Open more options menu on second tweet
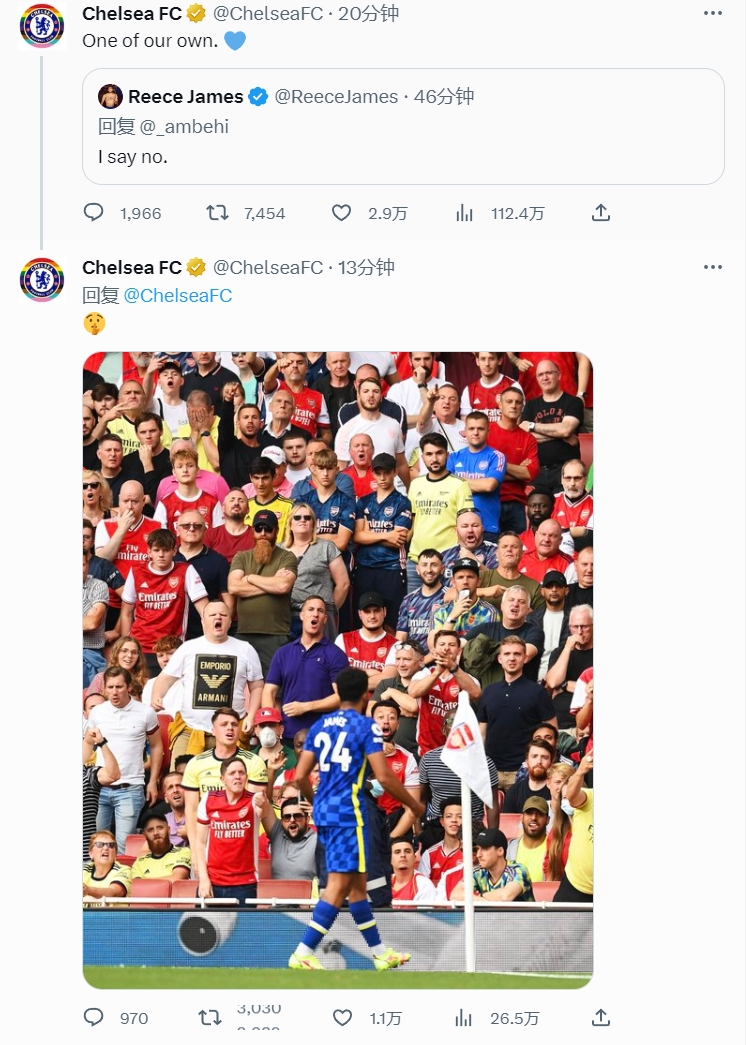 pos(712,267)
